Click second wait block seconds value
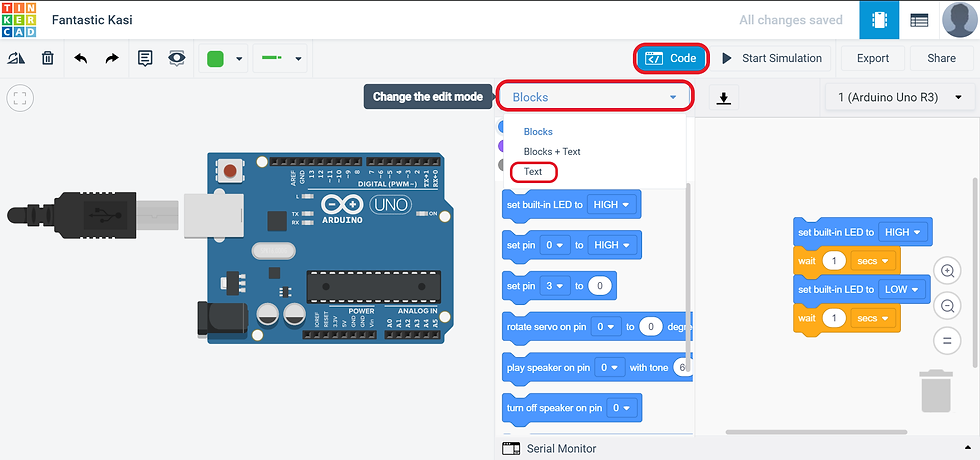980x460 pixels. coord(834,319)
